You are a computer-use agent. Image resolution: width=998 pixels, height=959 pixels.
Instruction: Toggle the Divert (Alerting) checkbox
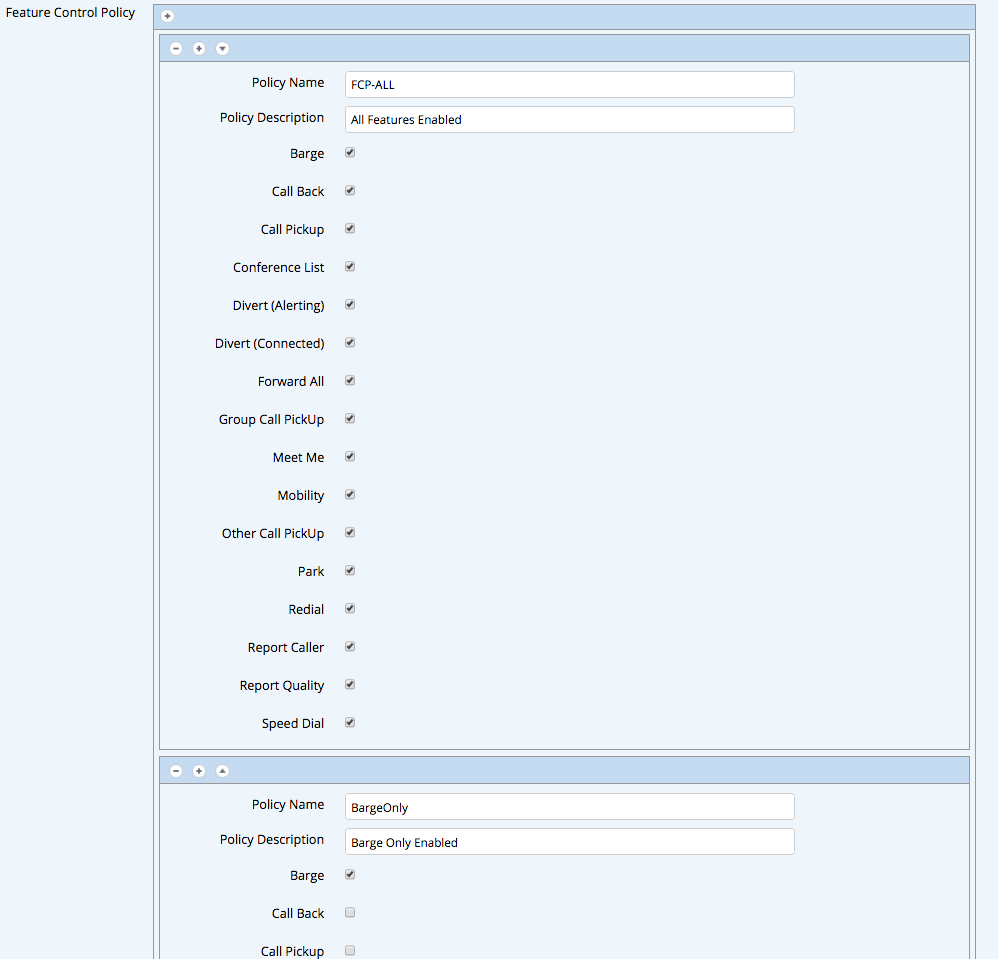pyautogui.click(x=350, y=305)
